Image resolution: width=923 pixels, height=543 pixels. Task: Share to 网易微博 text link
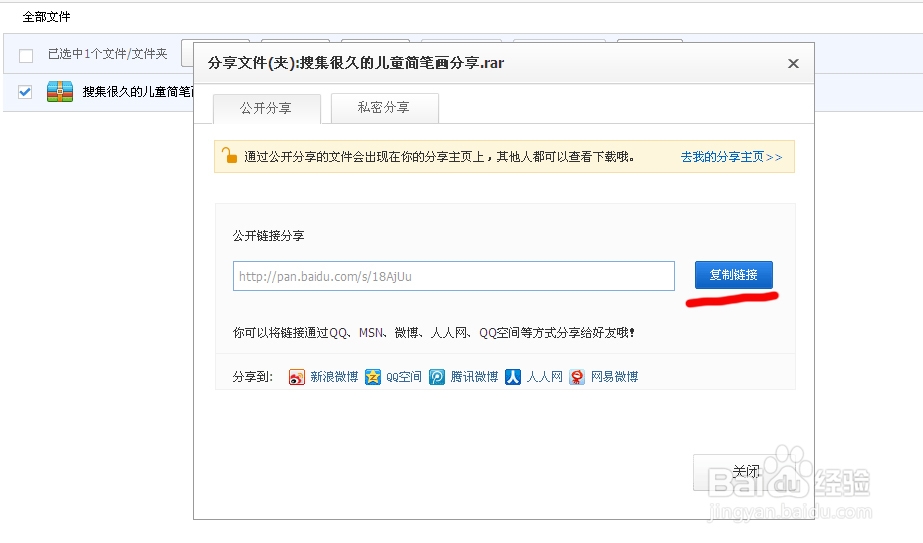[614, 377]
